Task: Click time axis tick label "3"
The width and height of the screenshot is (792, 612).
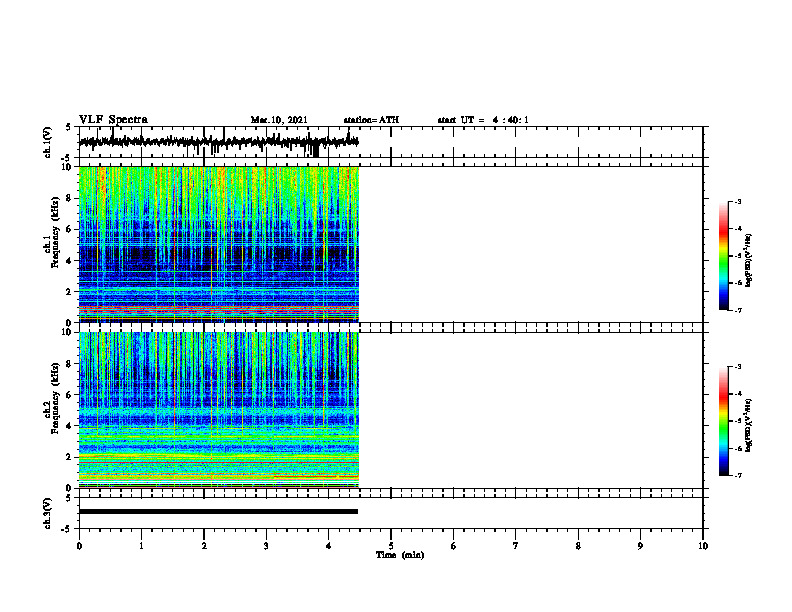Action: tap(266, 546)
